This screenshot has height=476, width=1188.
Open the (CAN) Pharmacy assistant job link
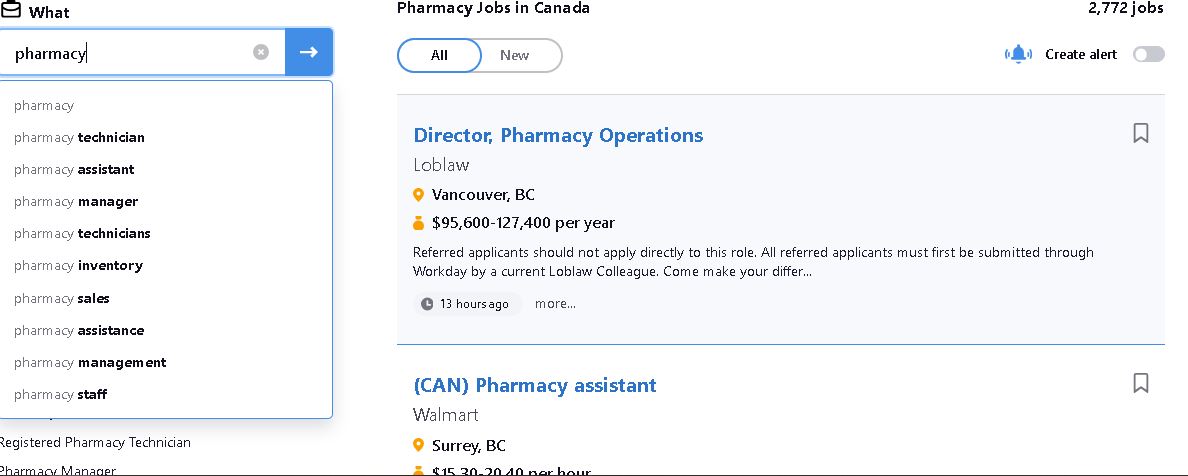[x=535, y=385]
